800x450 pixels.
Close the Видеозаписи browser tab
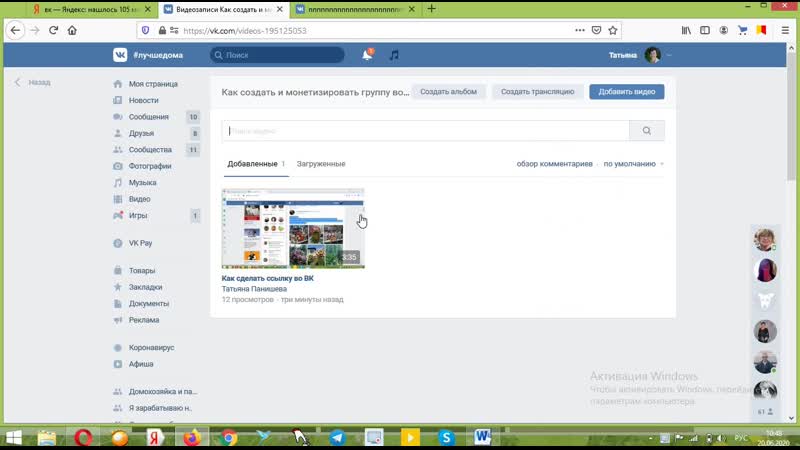(280, 9)
